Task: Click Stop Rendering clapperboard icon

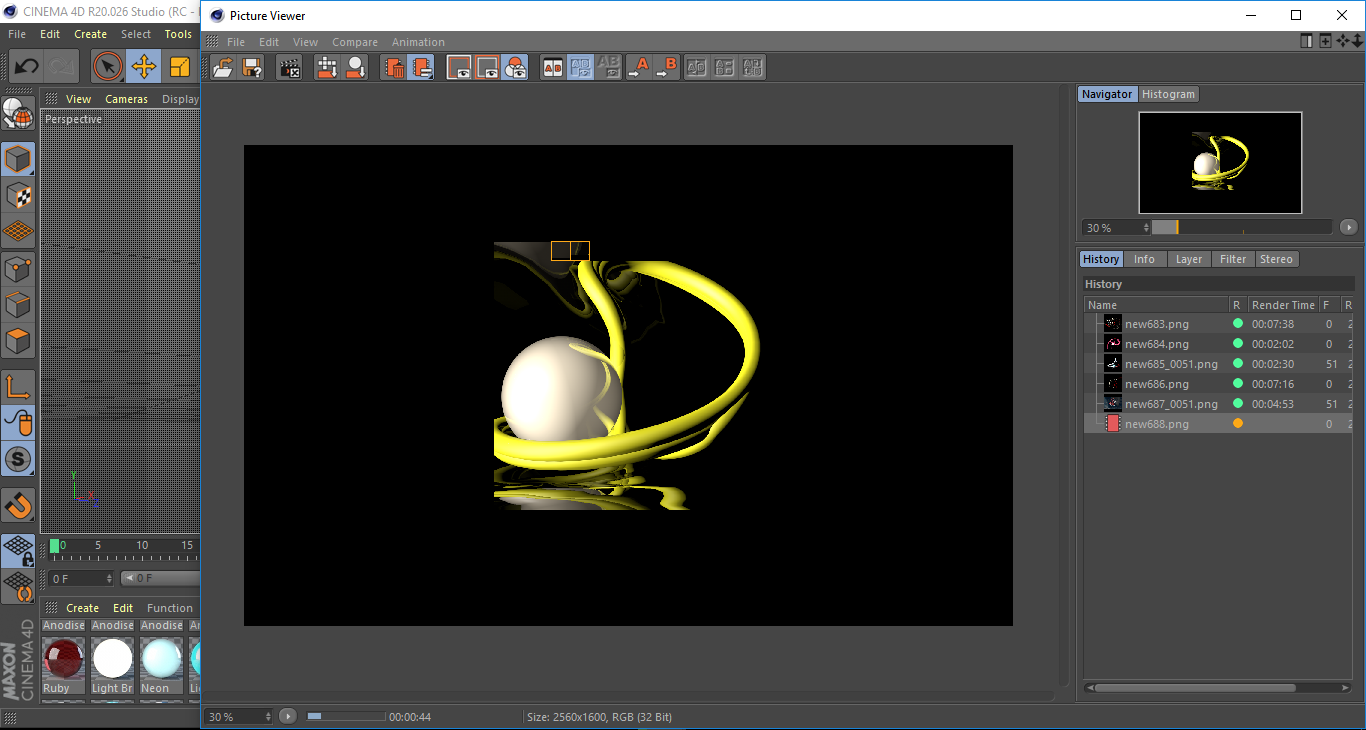Action: (x=289, y=68)
